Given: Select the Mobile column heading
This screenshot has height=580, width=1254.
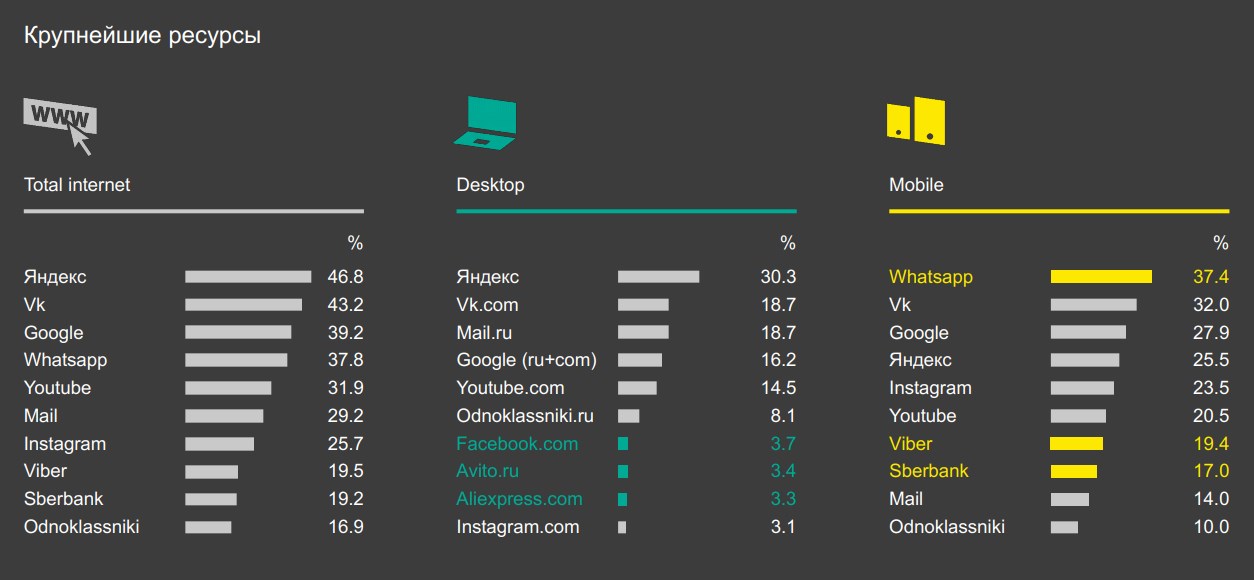Looking at the screenshot, I should click(916, 185).
